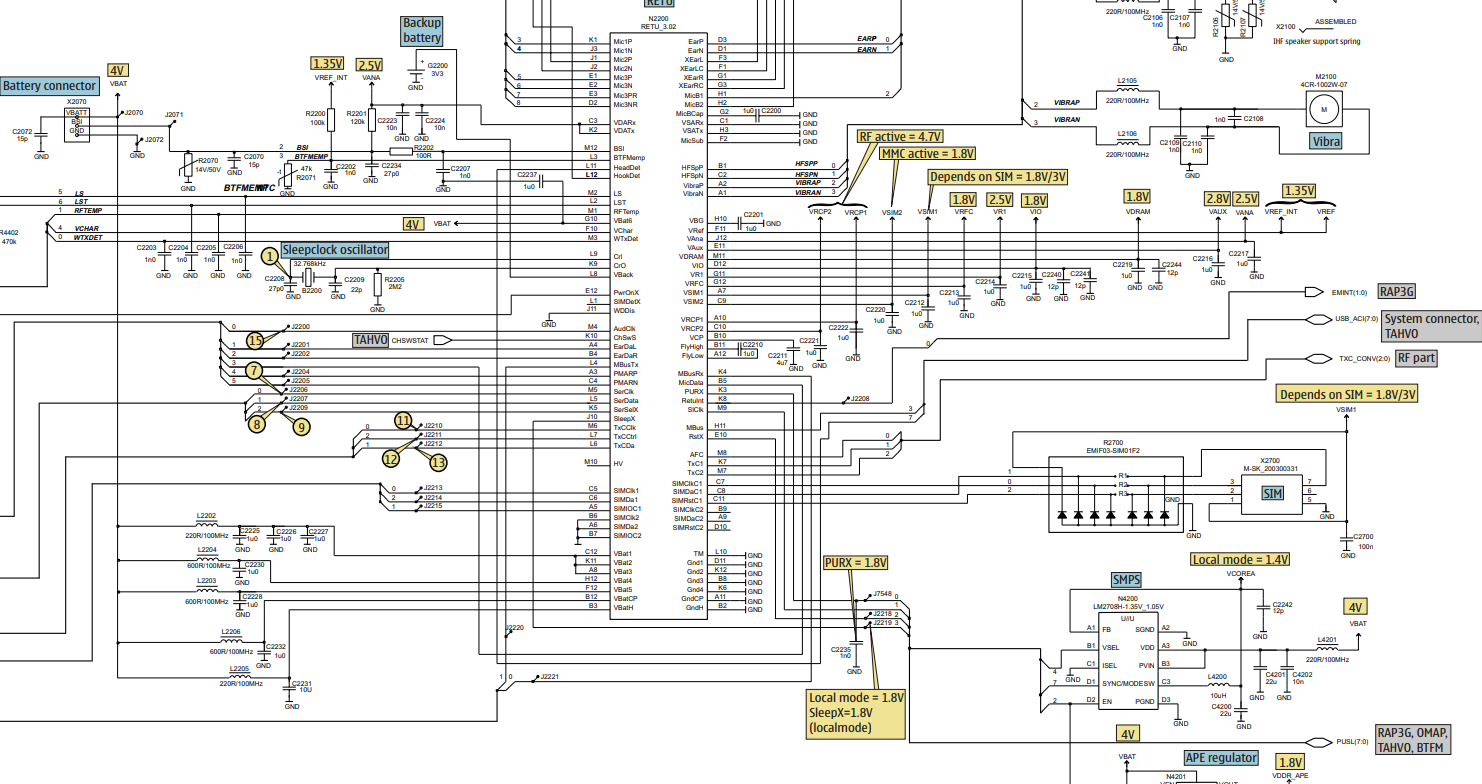Image resolution: width=1482 pixels, height=784 pixels.
Task: Click the yellow test point marker 7
Action: 255,370
